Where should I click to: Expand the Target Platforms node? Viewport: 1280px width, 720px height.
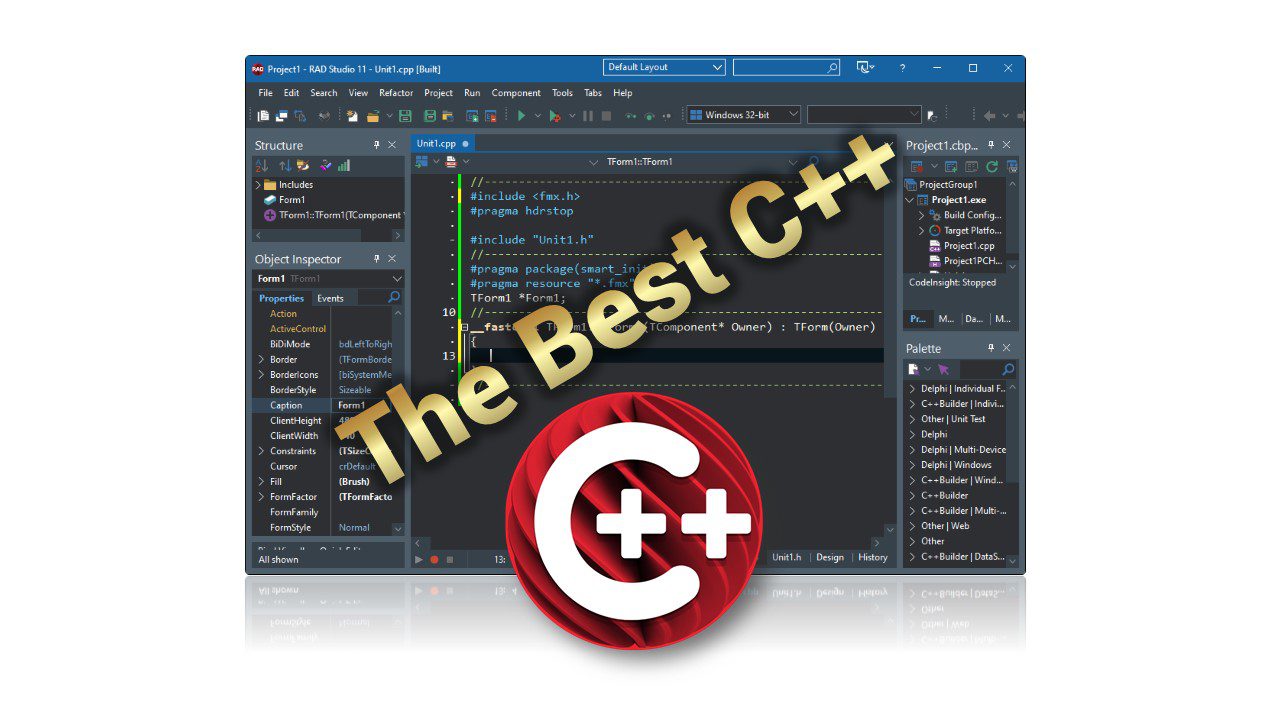[921, 230]
